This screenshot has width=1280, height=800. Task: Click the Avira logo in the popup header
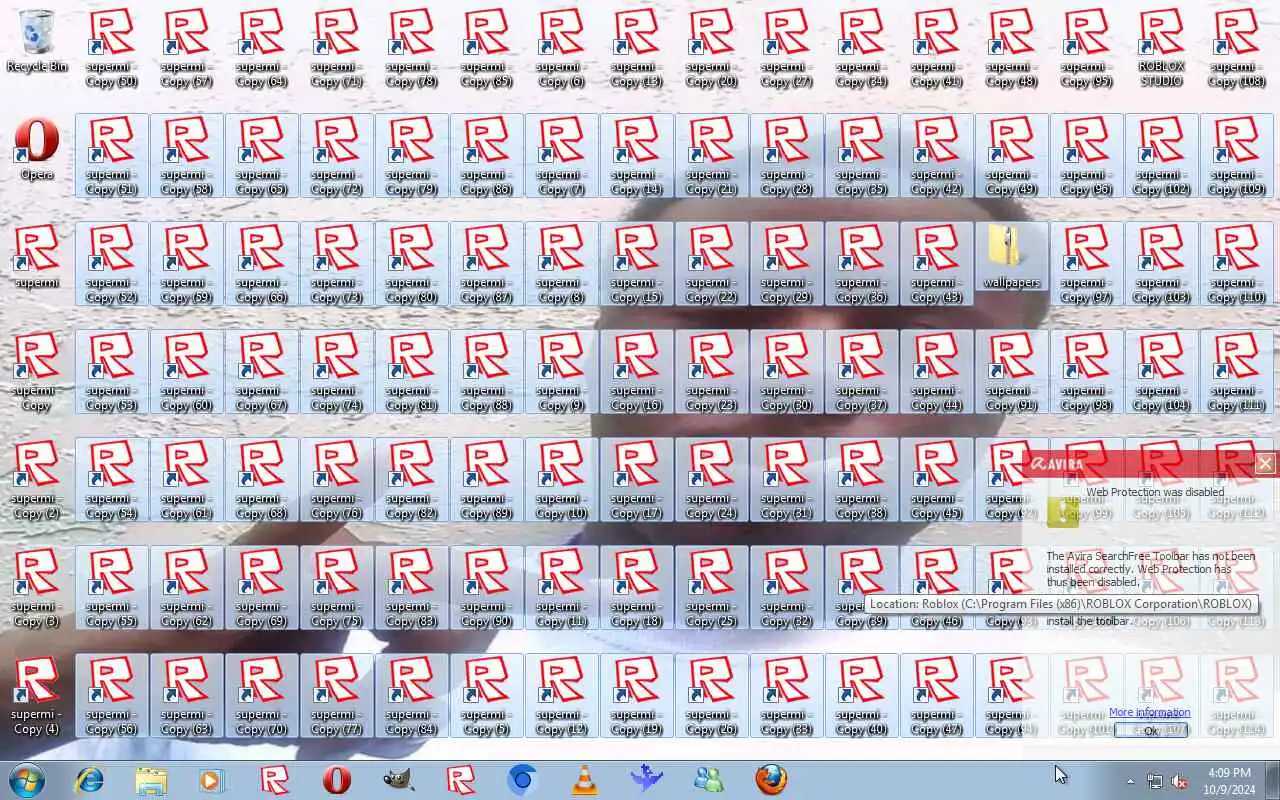pyautogui.click(x=1056, y=464)
